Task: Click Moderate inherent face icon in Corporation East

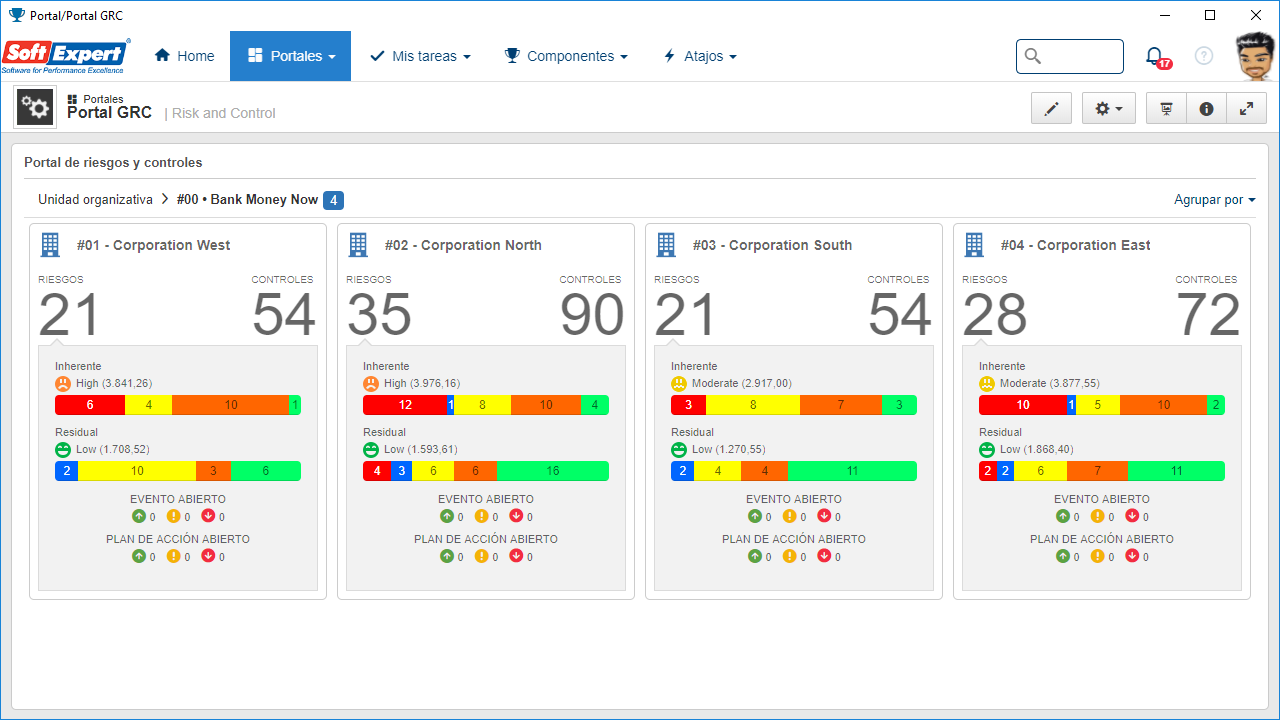Action: [x=987, y=383]
